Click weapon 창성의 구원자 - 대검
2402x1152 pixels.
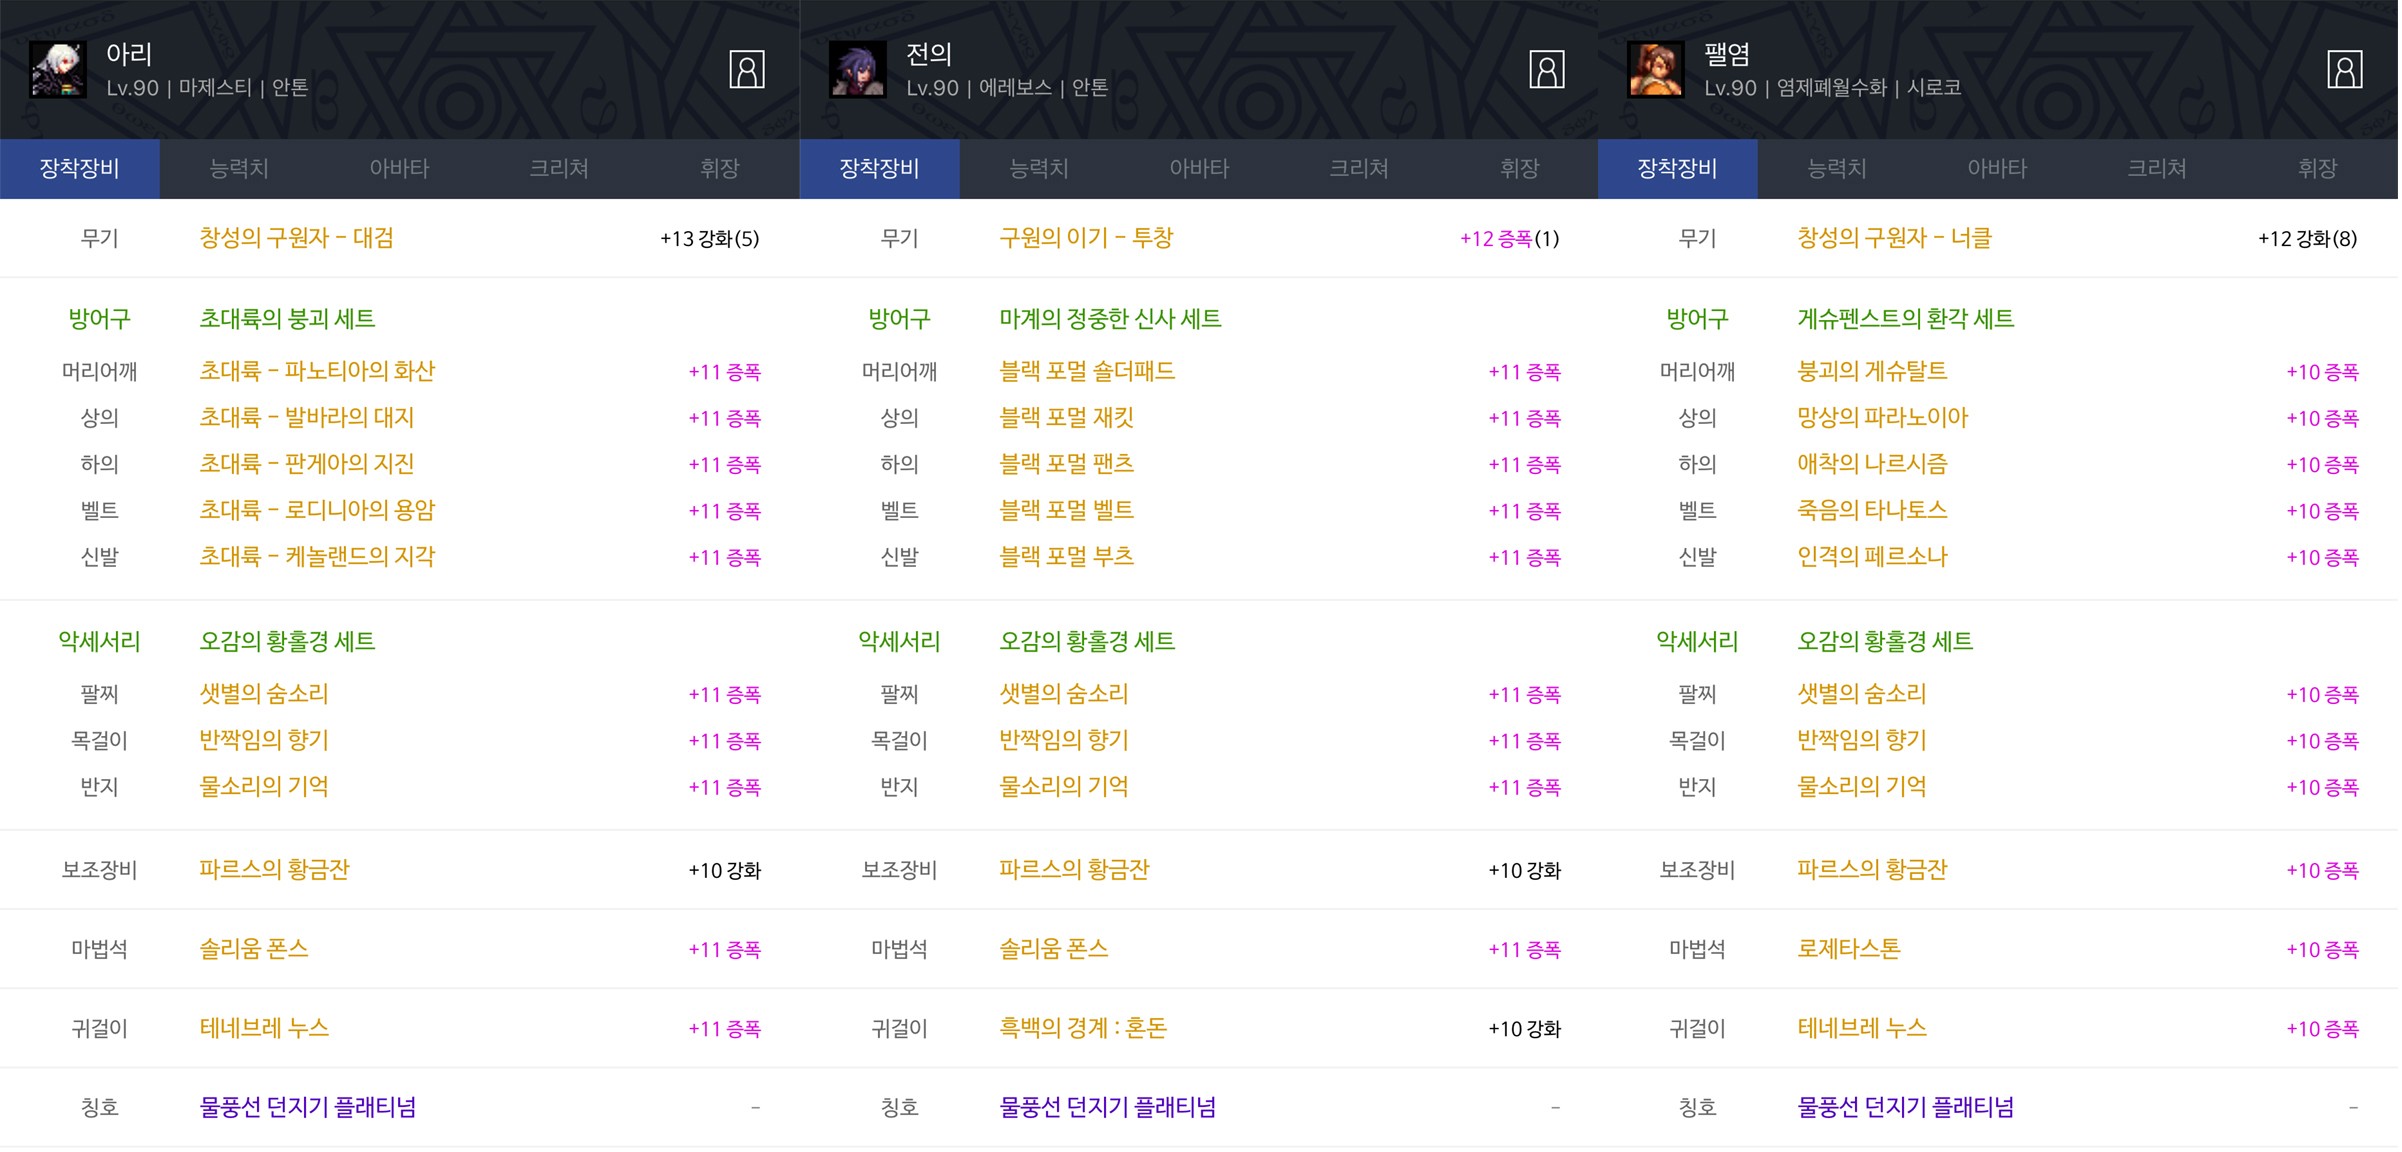coord(296,238)
